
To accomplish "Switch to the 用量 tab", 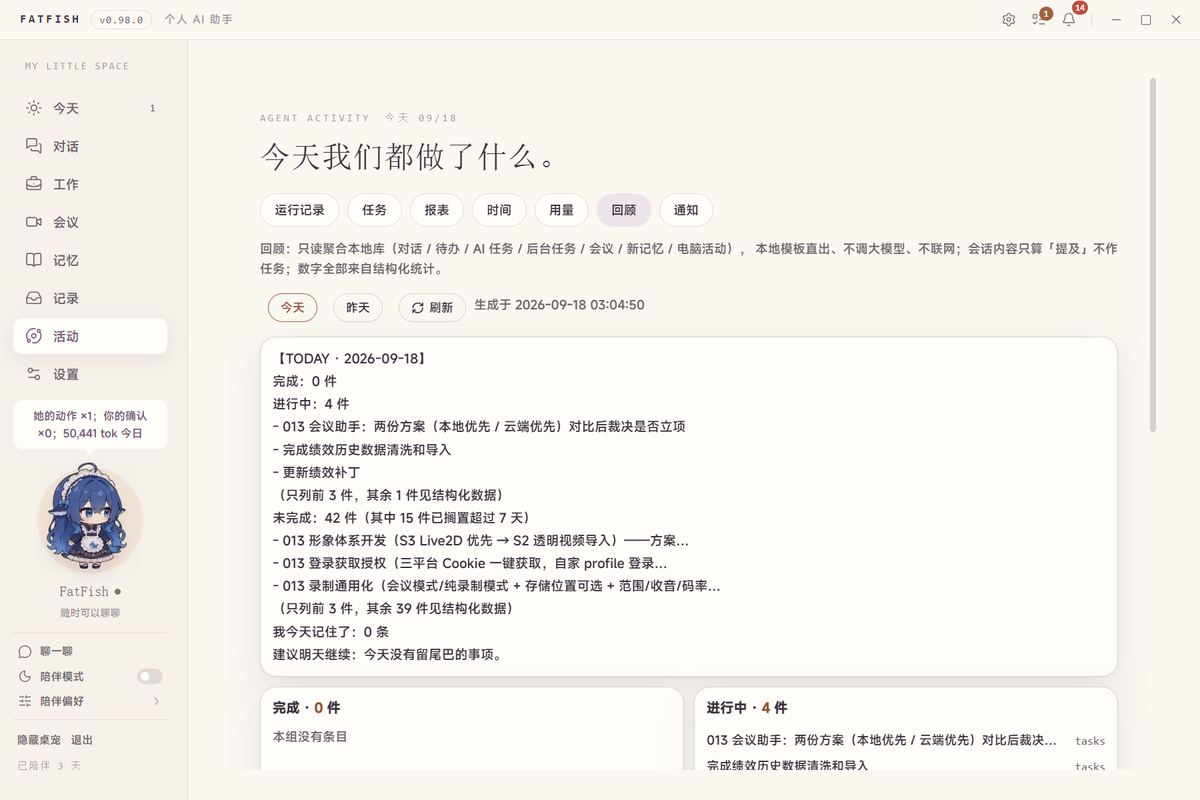I will 562,210.
